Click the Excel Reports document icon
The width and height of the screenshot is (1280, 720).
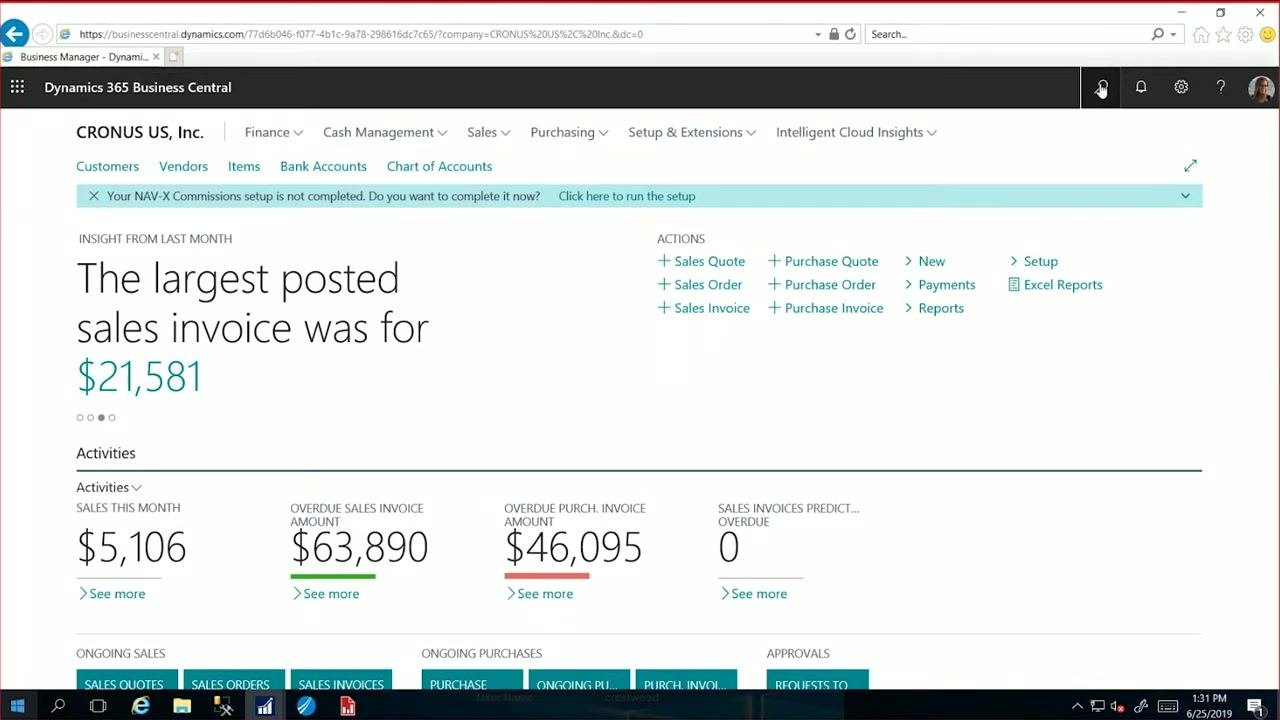(x=1014, y=285)
